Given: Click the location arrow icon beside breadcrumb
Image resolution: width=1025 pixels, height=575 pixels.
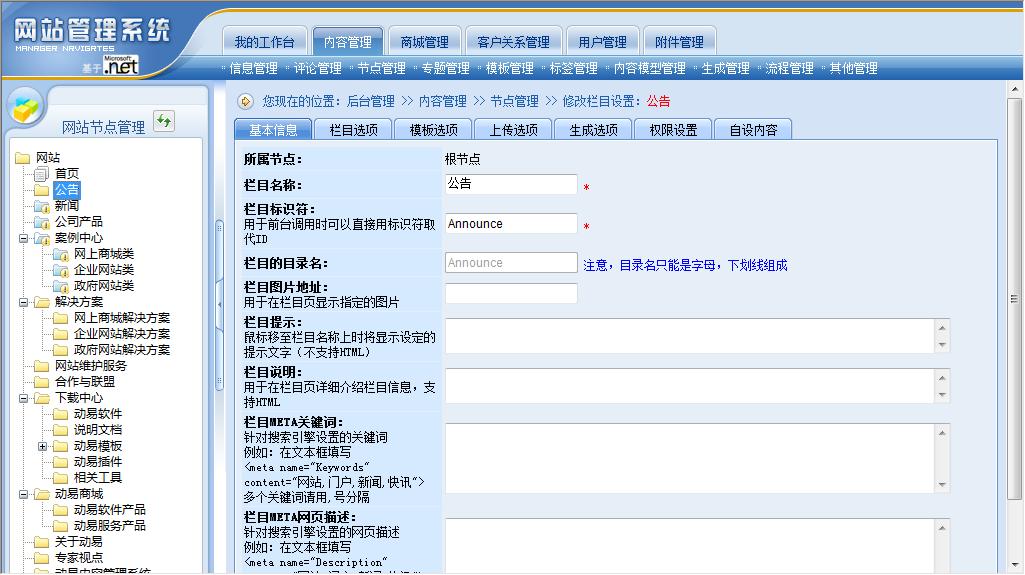Looking at the screenshot, I should coord(246,101).
